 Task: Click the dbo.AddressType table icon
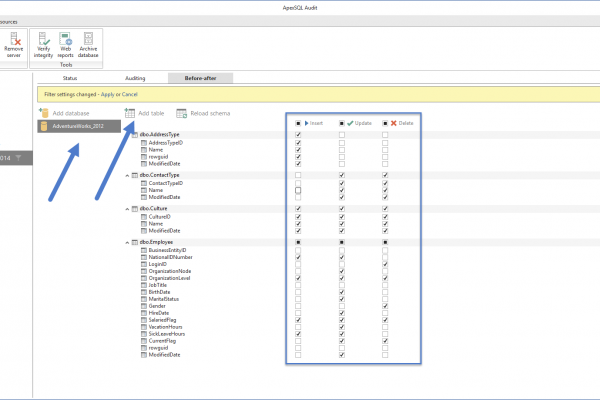(135, 135)
